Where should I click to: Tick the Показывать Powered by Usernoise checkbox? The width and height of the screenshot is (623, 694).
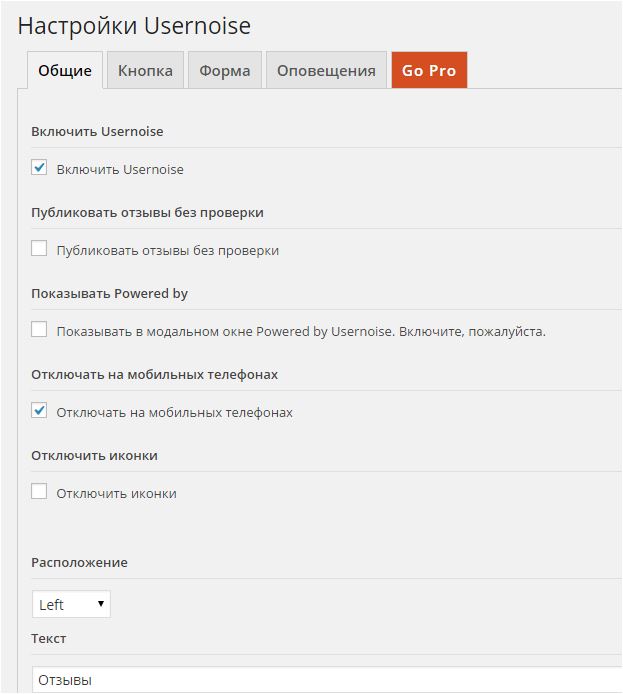click(39, 330)
